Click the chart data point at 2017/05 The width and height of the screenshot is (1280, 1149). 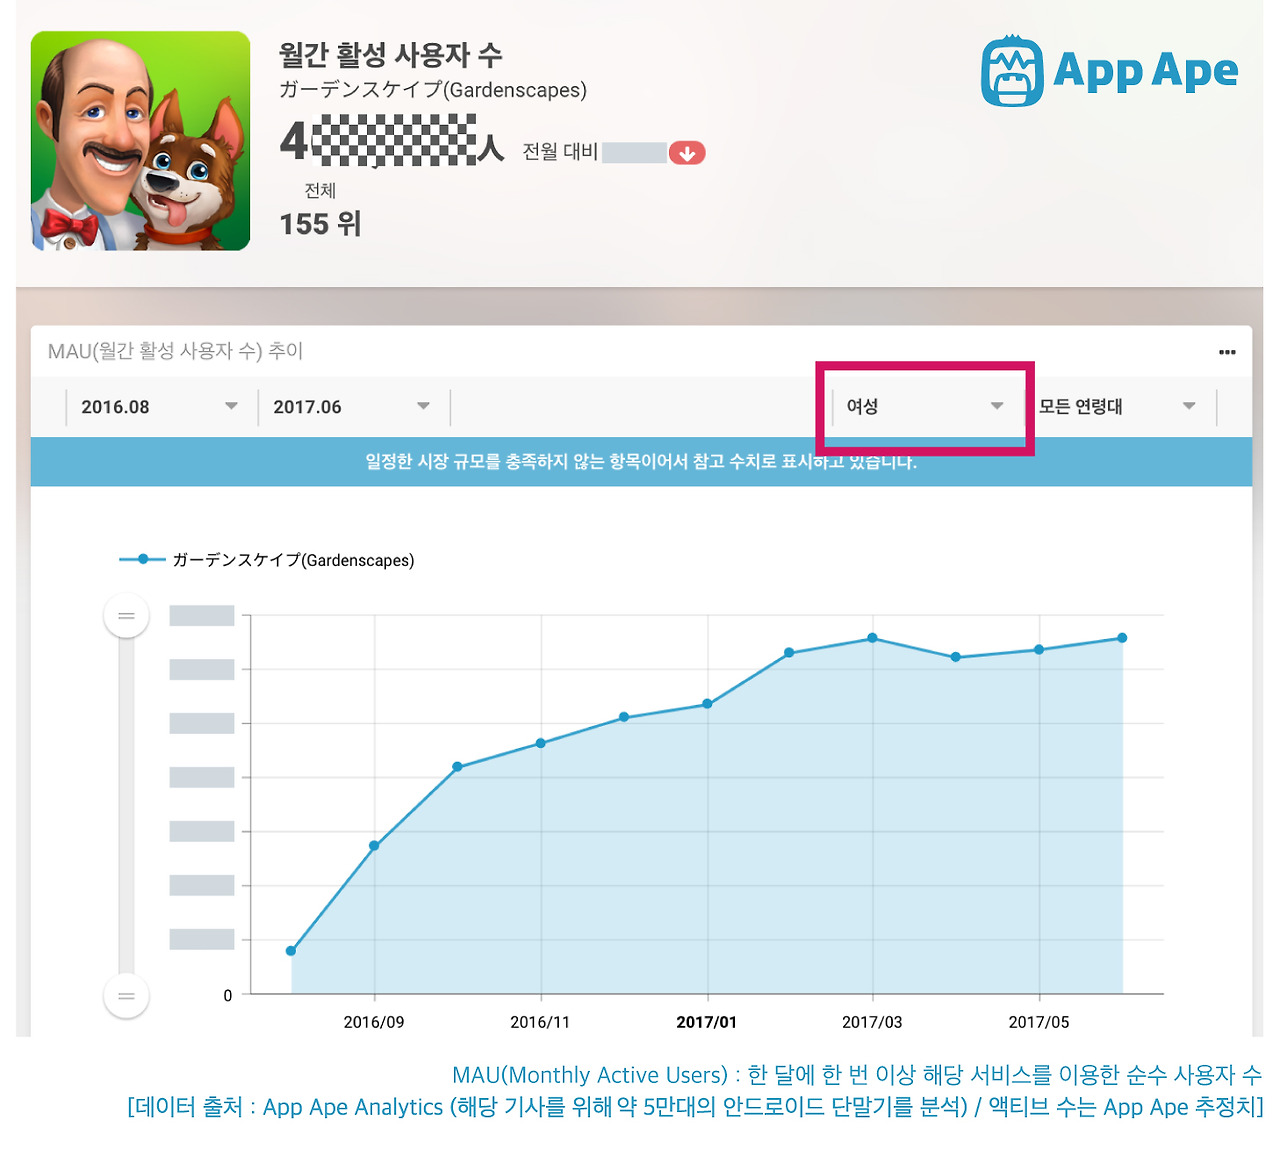1039,650
